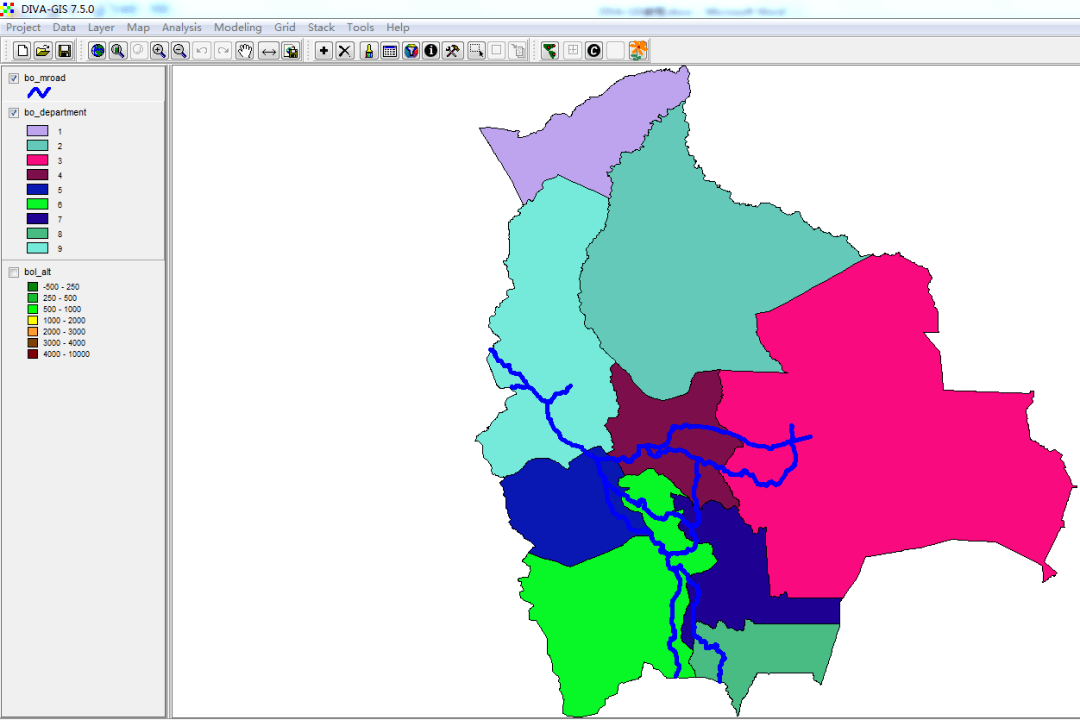The width and height of the screenshot is (1080, 720).
Task: Hide the bo_department layer via its checkbox
Action: [x=14, y=113]
